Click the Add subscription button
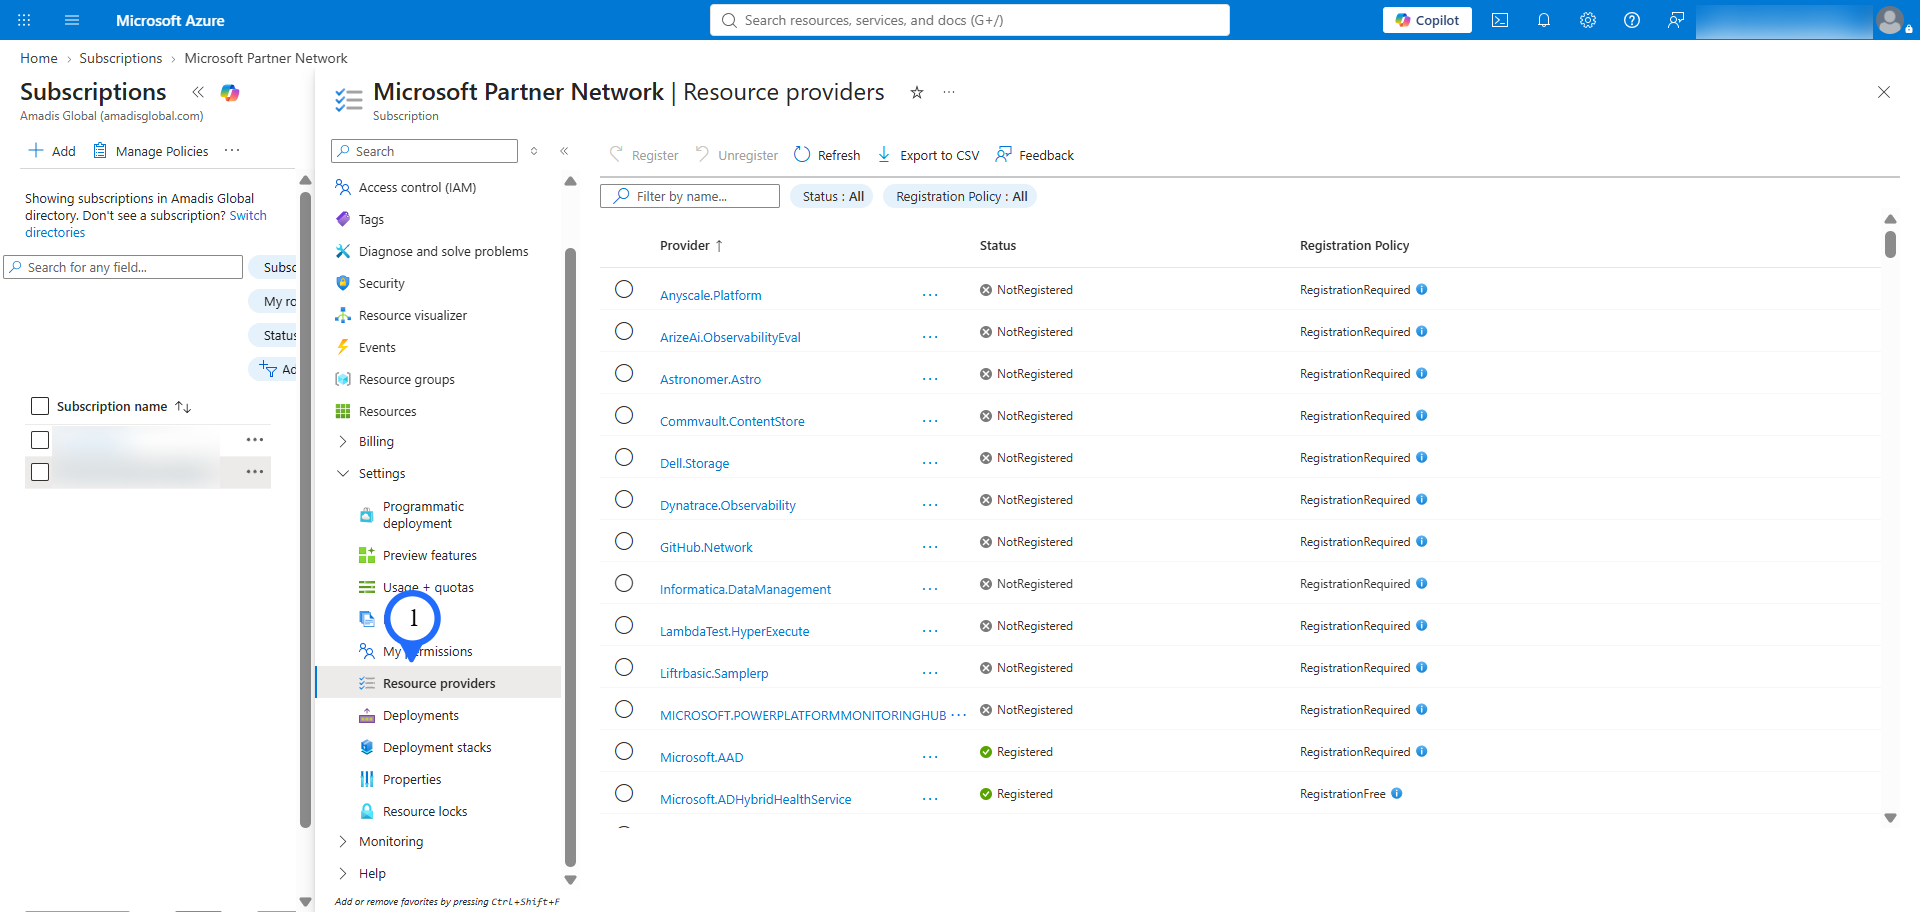The width and height of the screenshot is (1920, 912). click(52, 151)
